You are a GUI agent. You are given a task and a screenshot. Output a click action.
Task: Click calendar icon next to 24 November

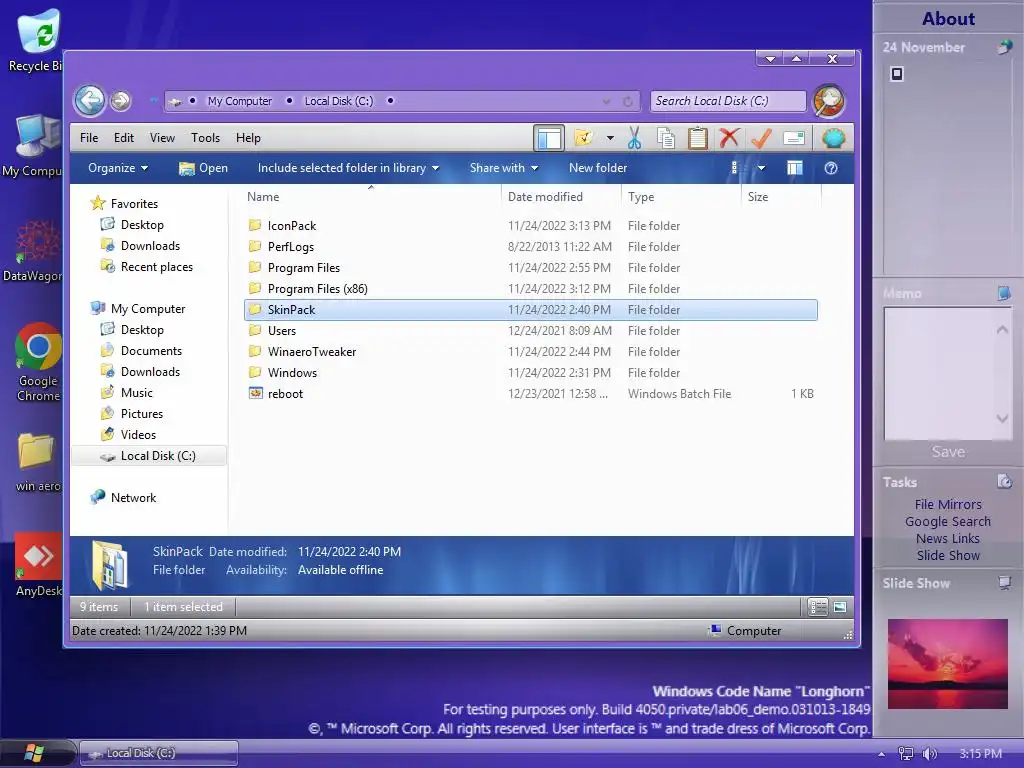(x=1004, y=47)
